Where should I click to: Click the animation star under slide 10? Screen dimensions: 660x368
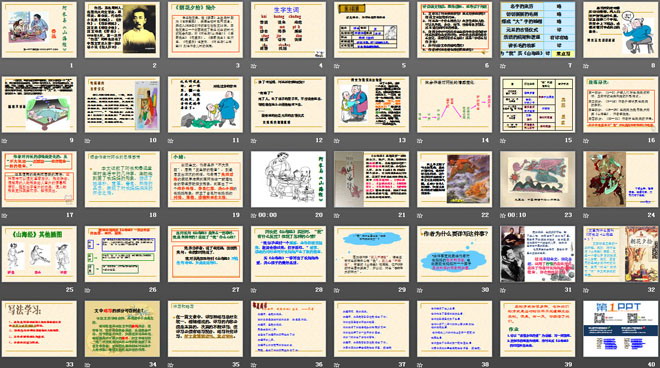pyautogui.click(x=87, y=141)
